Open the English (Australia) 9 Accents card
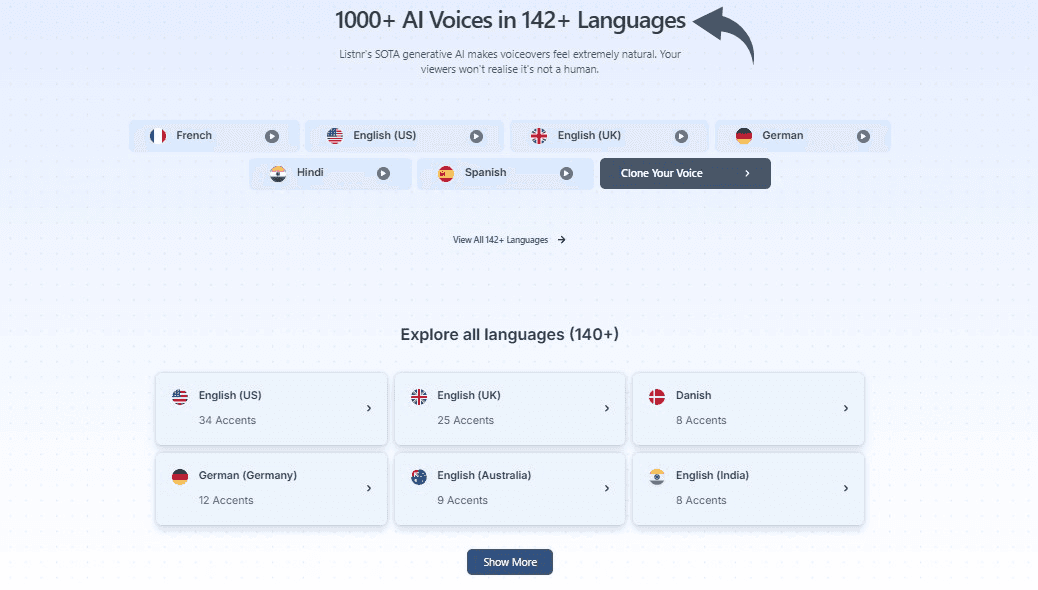The image size is (1038, 590). click(510, 489)
